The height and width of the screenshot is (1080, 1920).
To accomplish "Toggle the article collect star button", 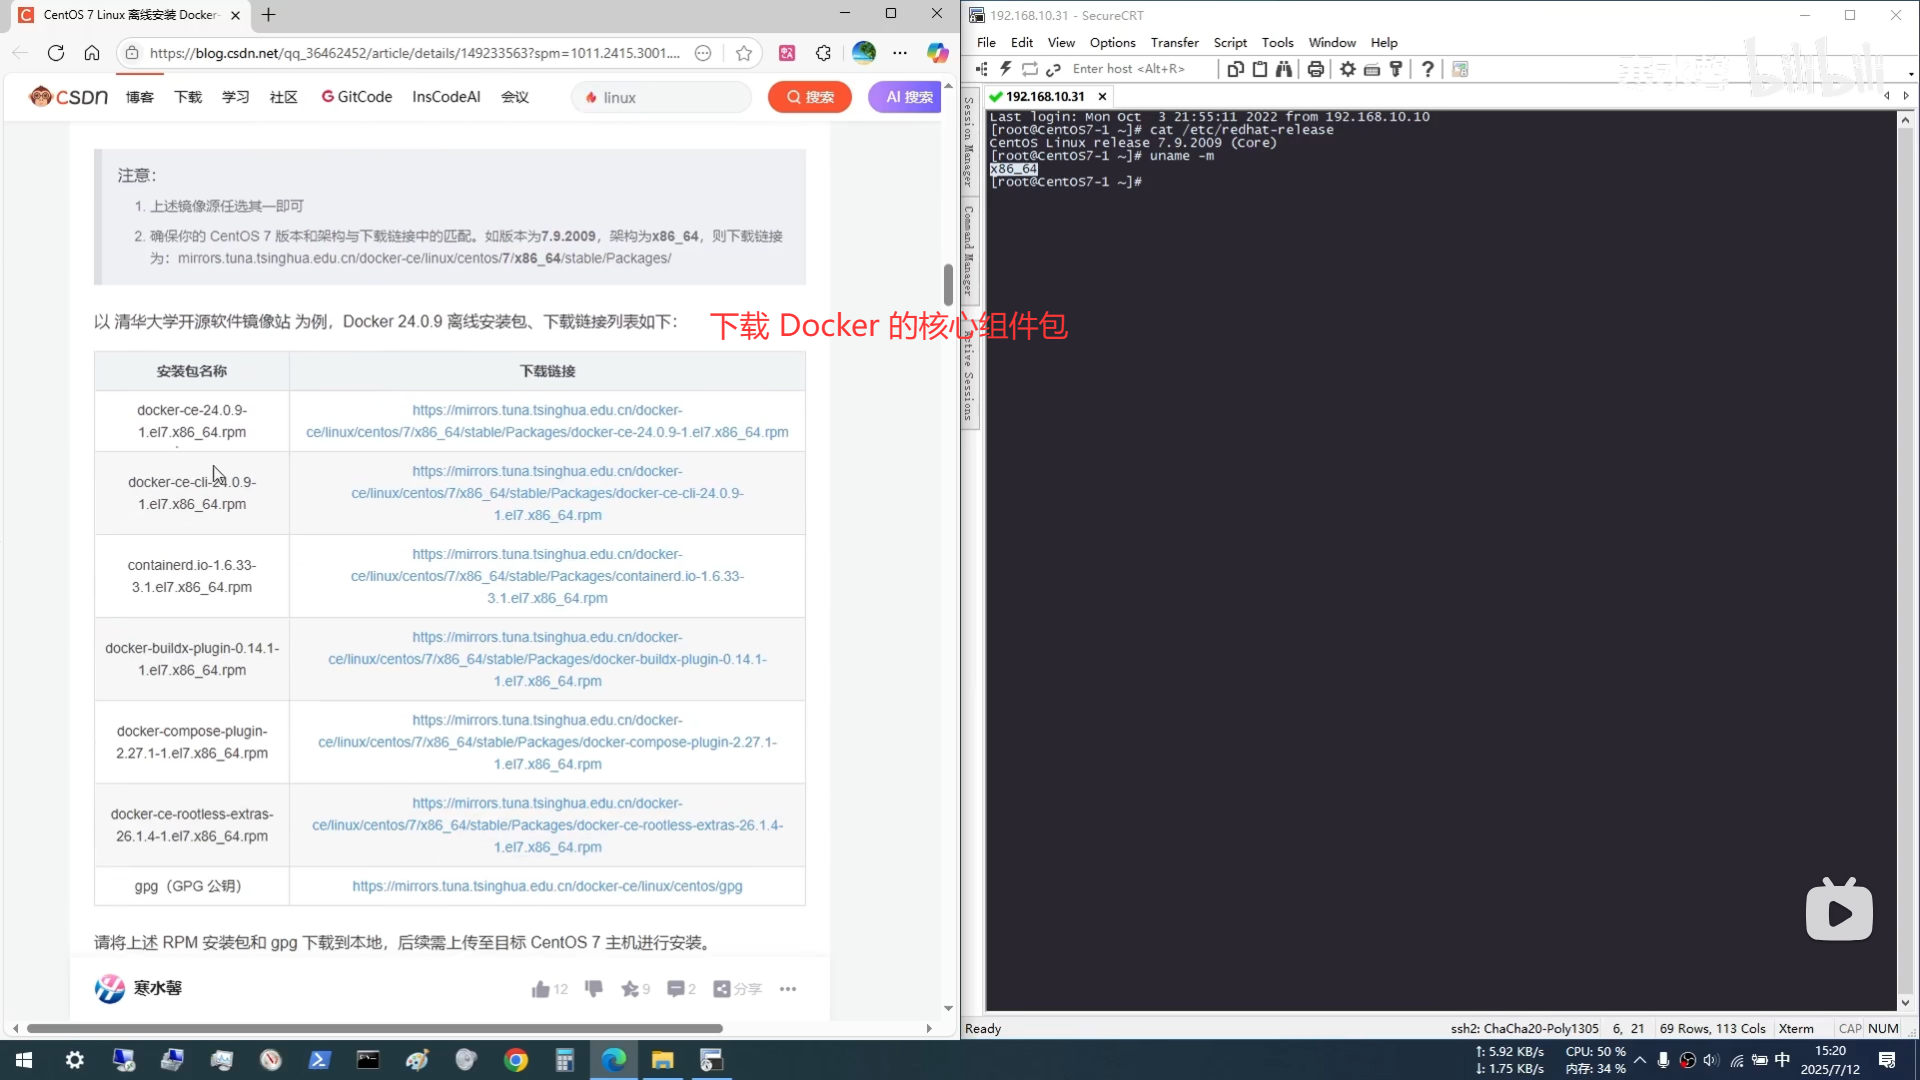I will (x=630, y=989).
